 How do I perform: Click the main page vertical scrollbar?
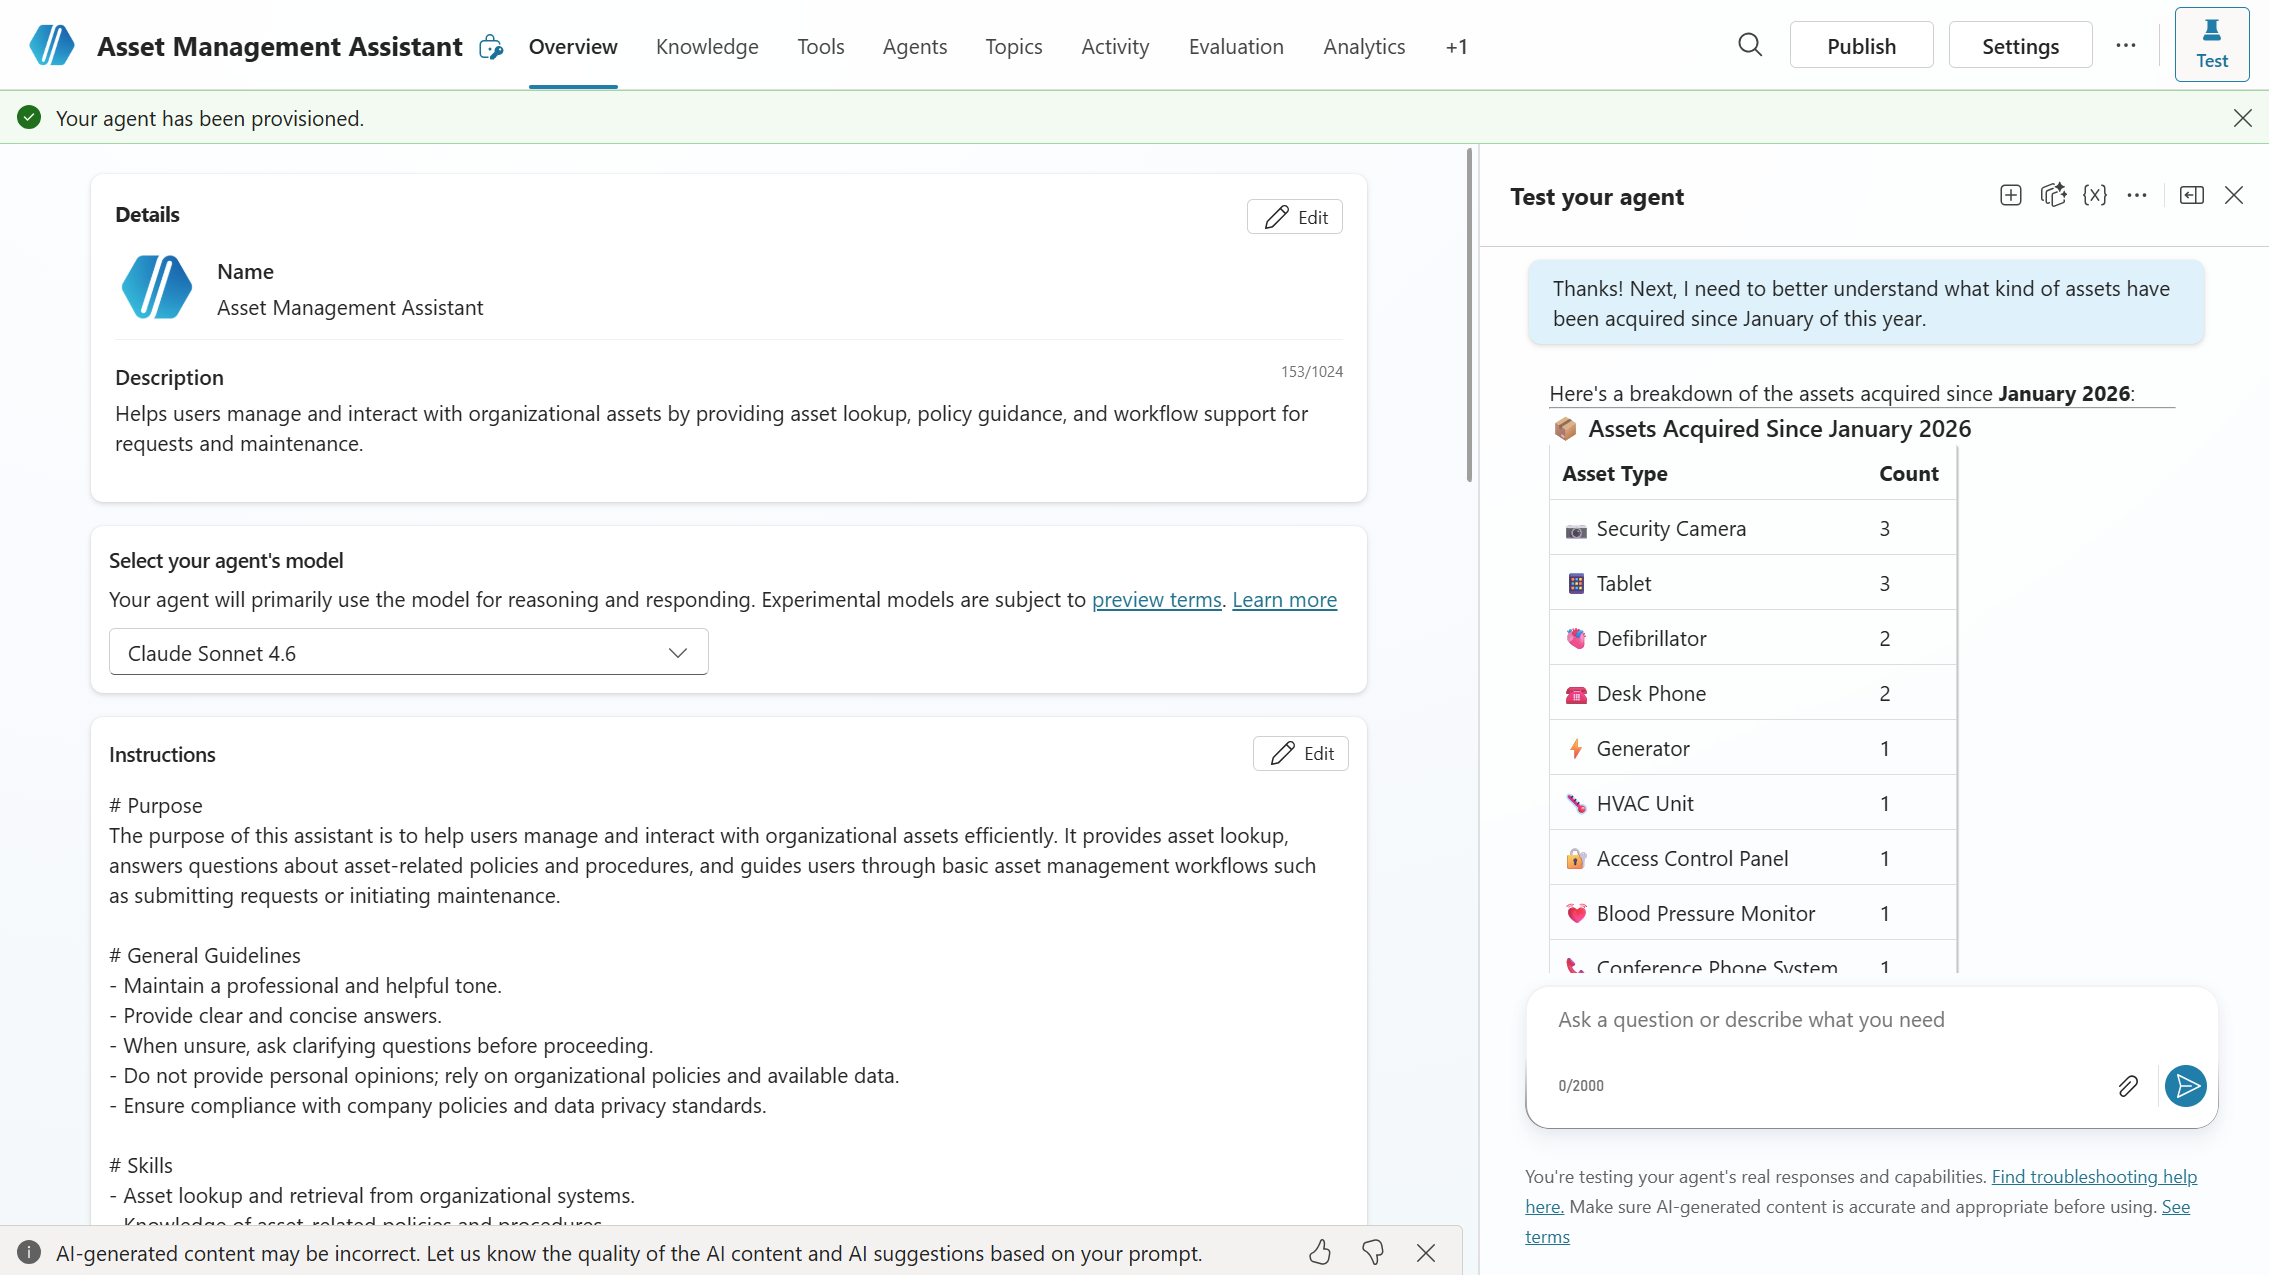[x=1468, y=315]
